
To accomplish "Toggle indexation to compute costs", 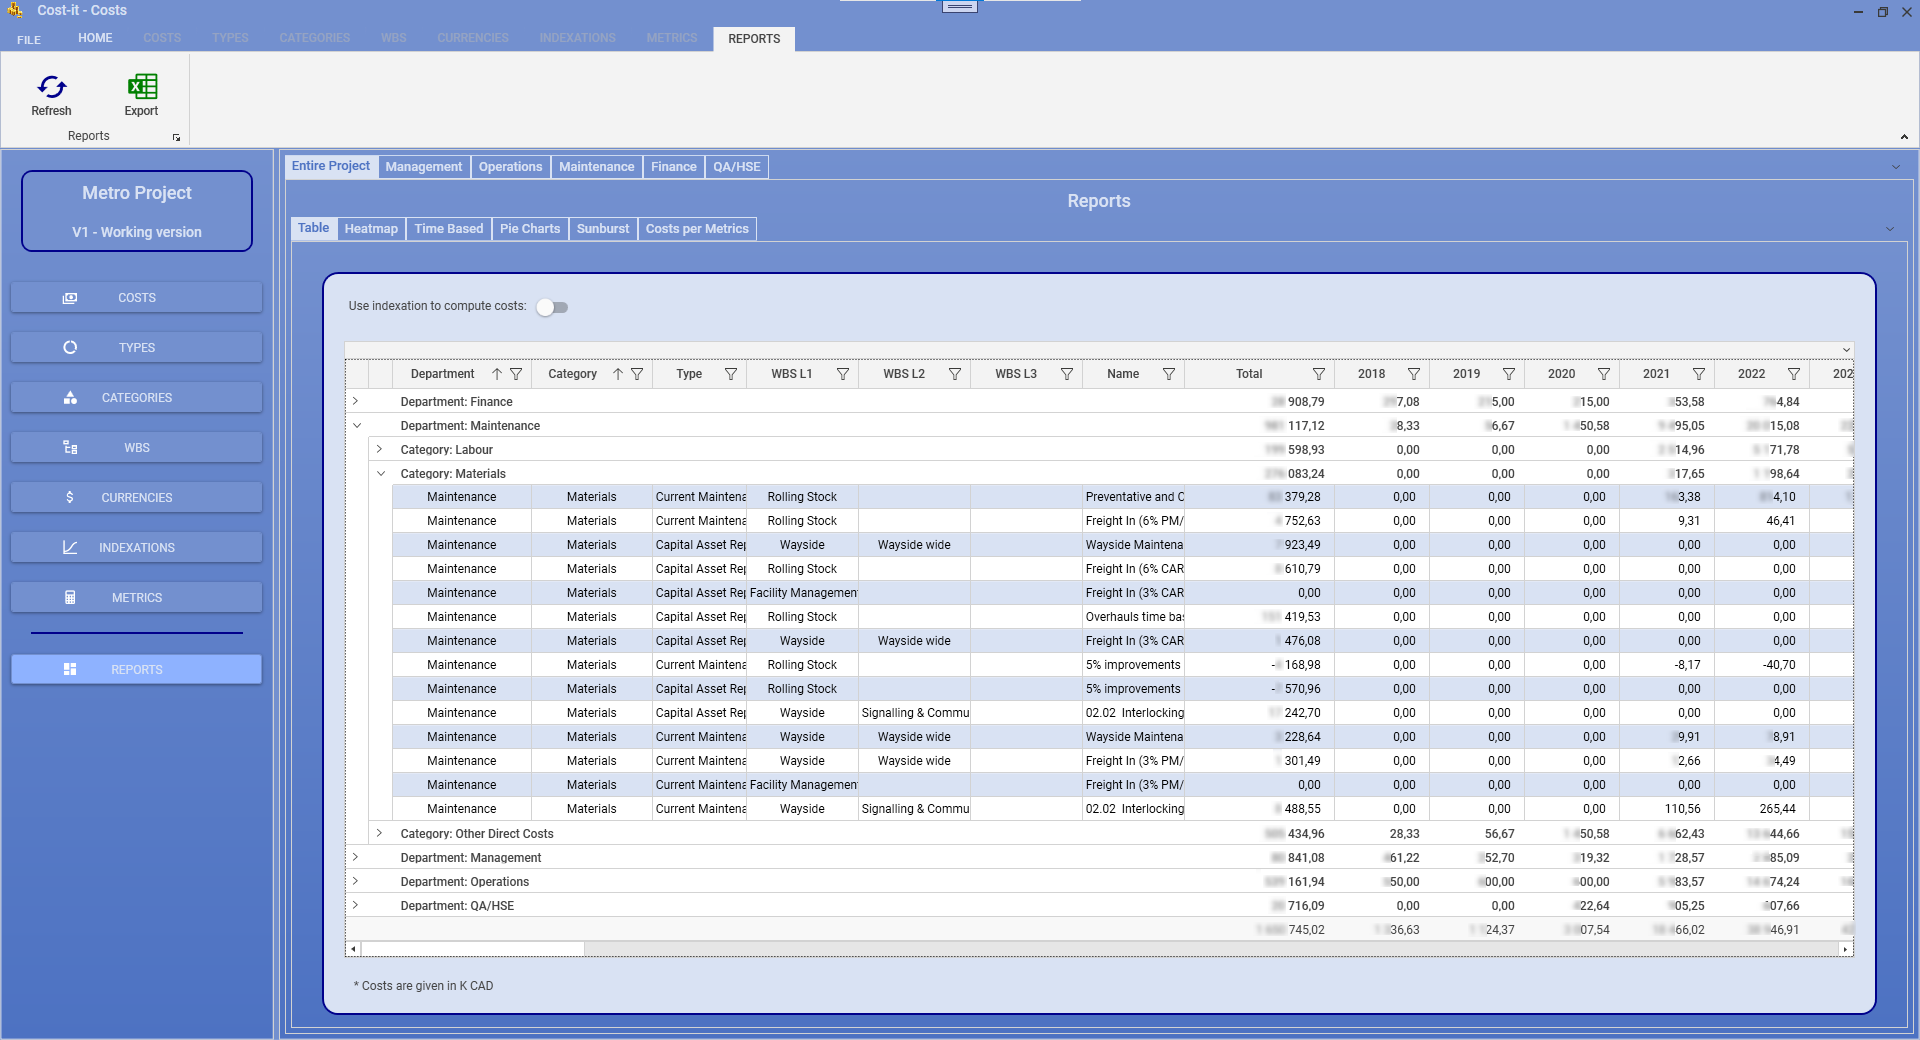I will point(552,307).
